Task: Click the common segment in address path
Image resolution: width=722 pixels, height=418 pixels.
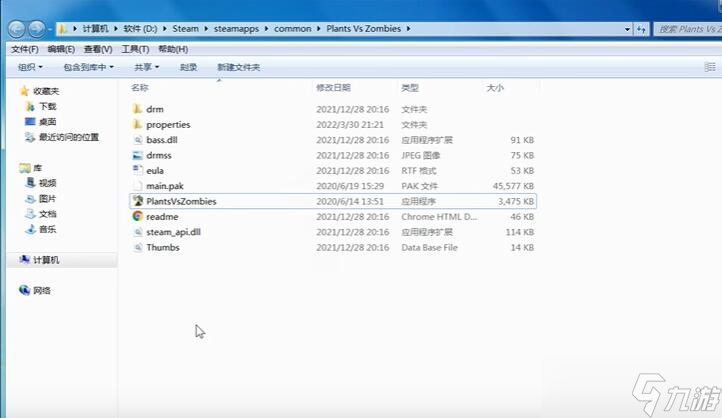Action: pyautogui.click(x=293, y=29)
